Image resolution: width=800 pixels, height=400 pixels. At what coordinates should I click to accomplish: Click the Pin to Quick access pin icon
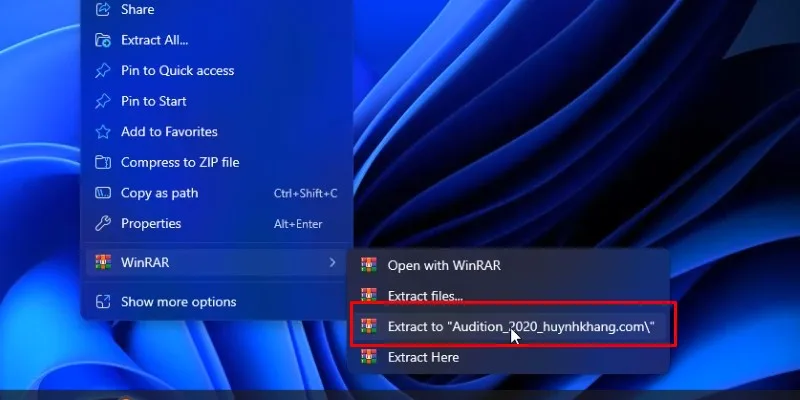(x=103, y=70)
